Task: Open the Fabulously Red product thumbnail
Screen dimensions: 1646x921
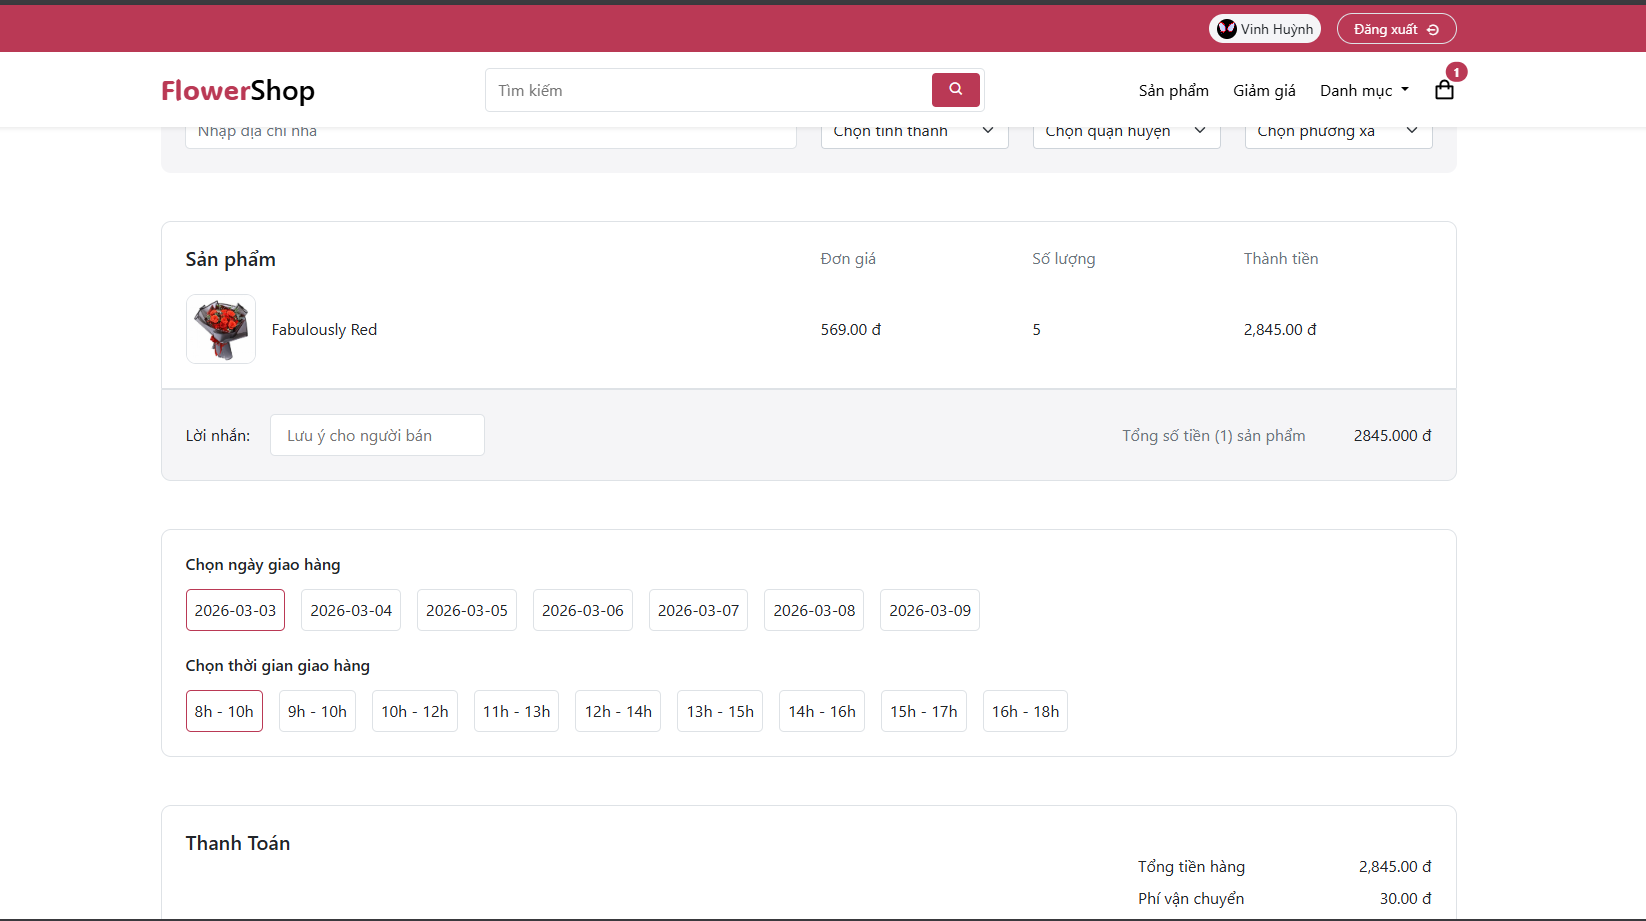Action: tap(221, 329)
